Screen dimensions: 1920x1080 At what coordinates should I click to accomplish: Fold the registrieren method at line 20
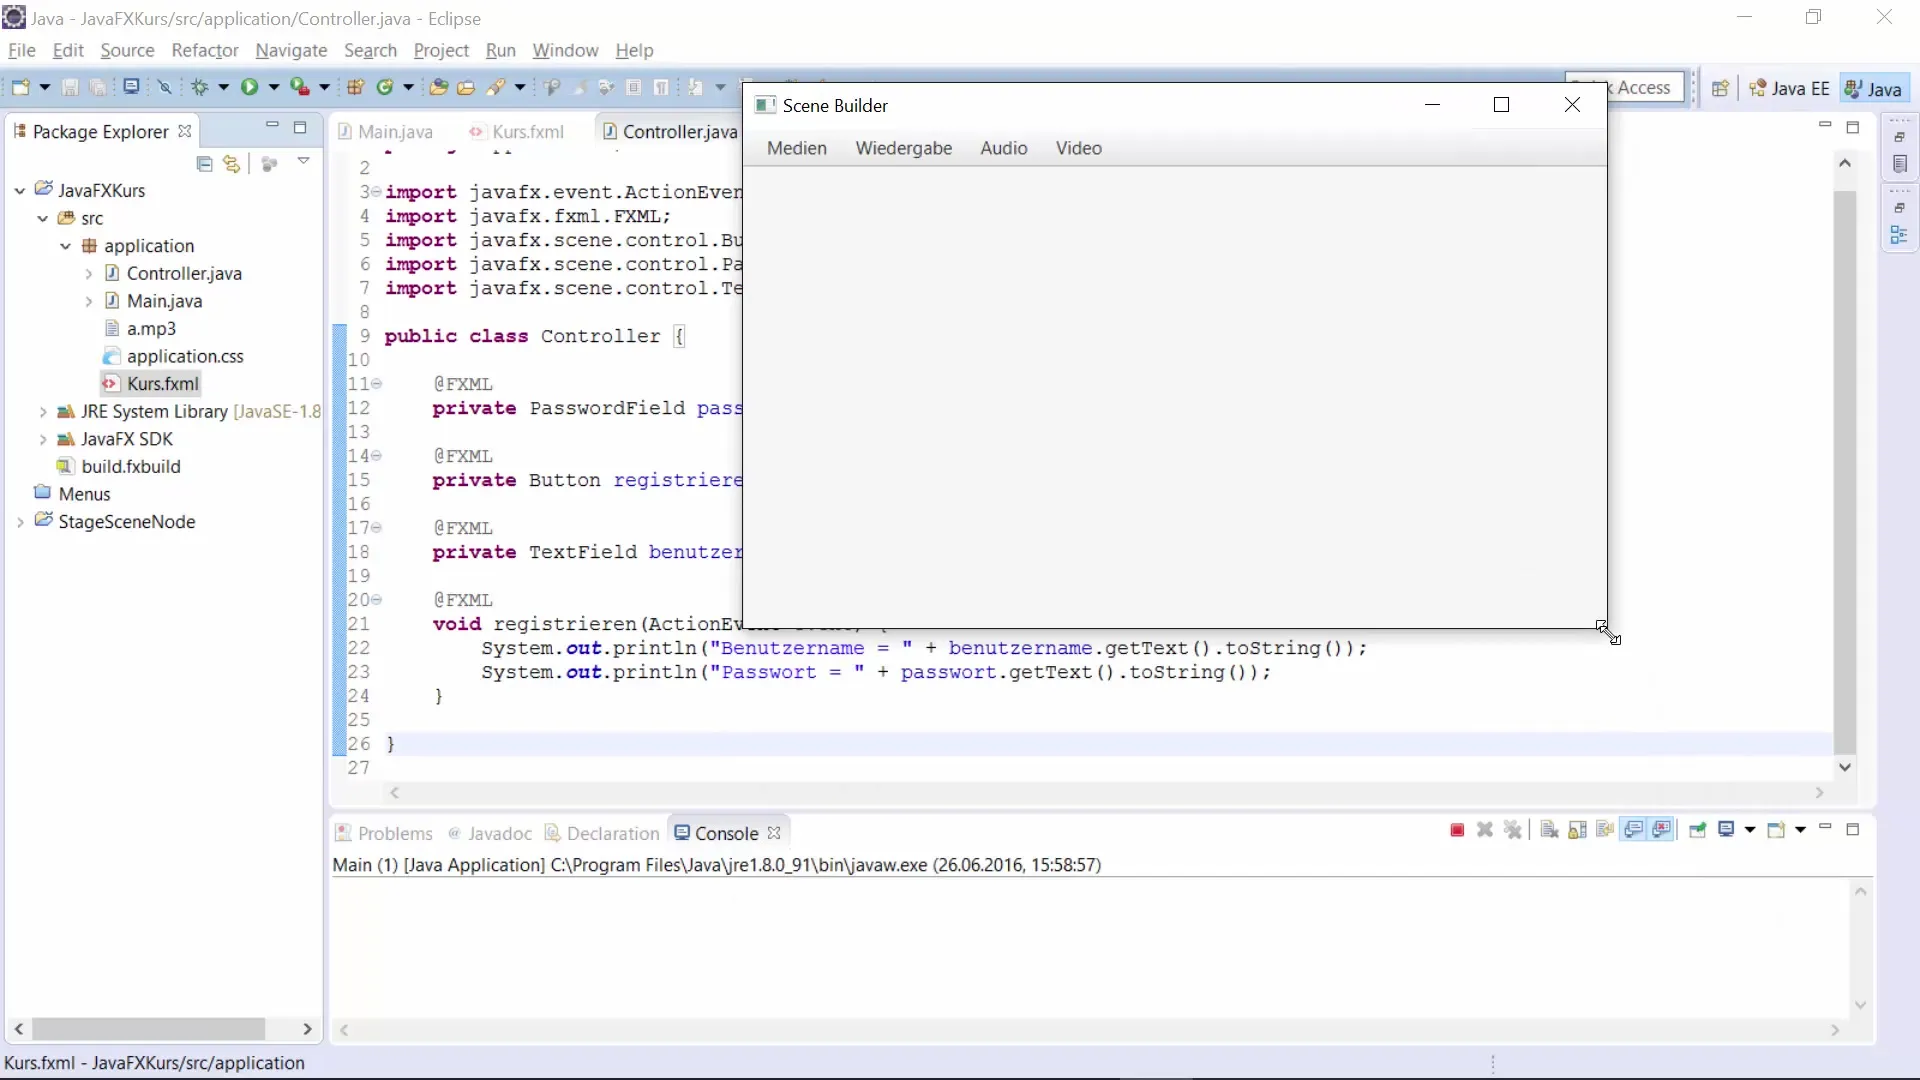point(377,600)
